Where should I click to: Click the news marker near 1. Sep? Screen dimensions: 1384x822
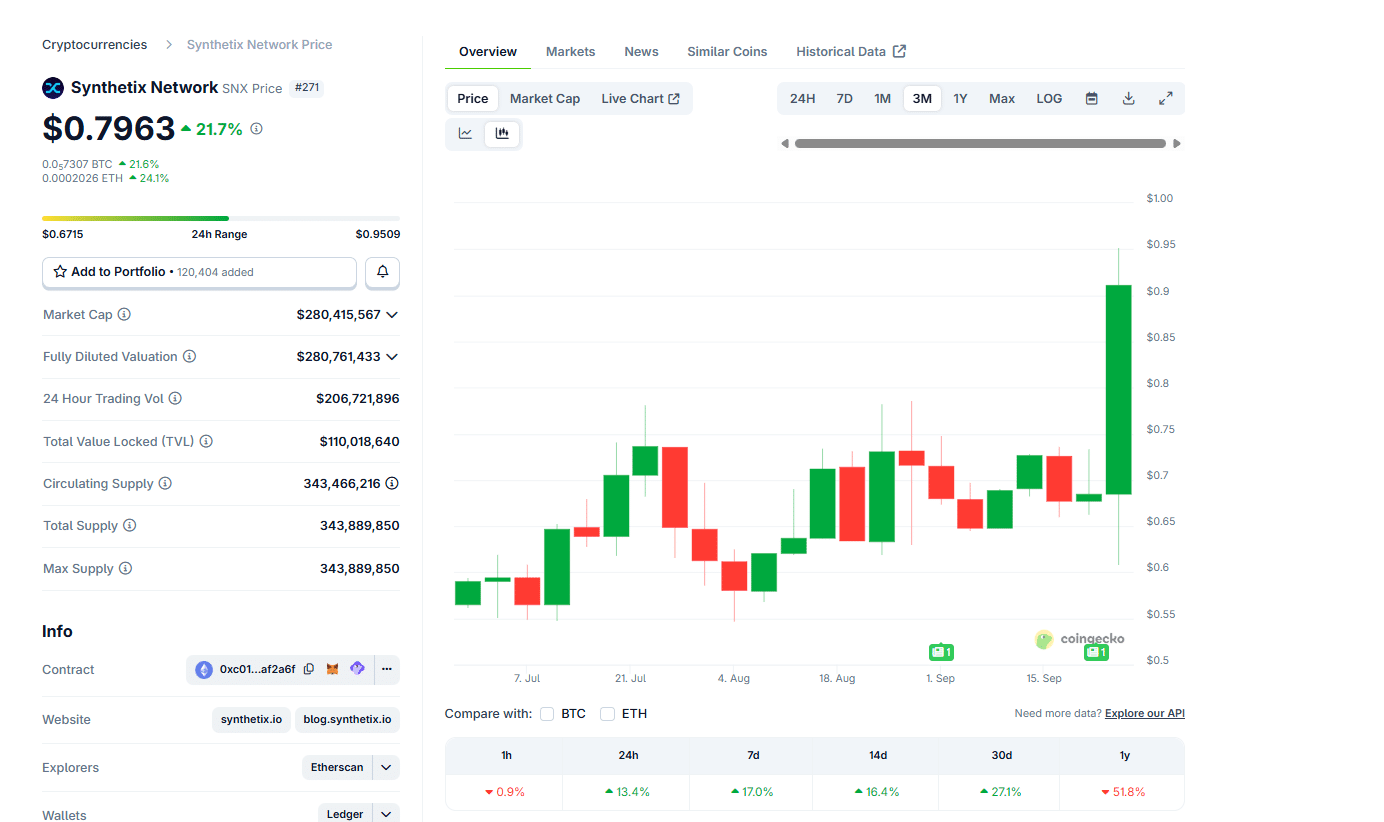click(x=941, y=652)
